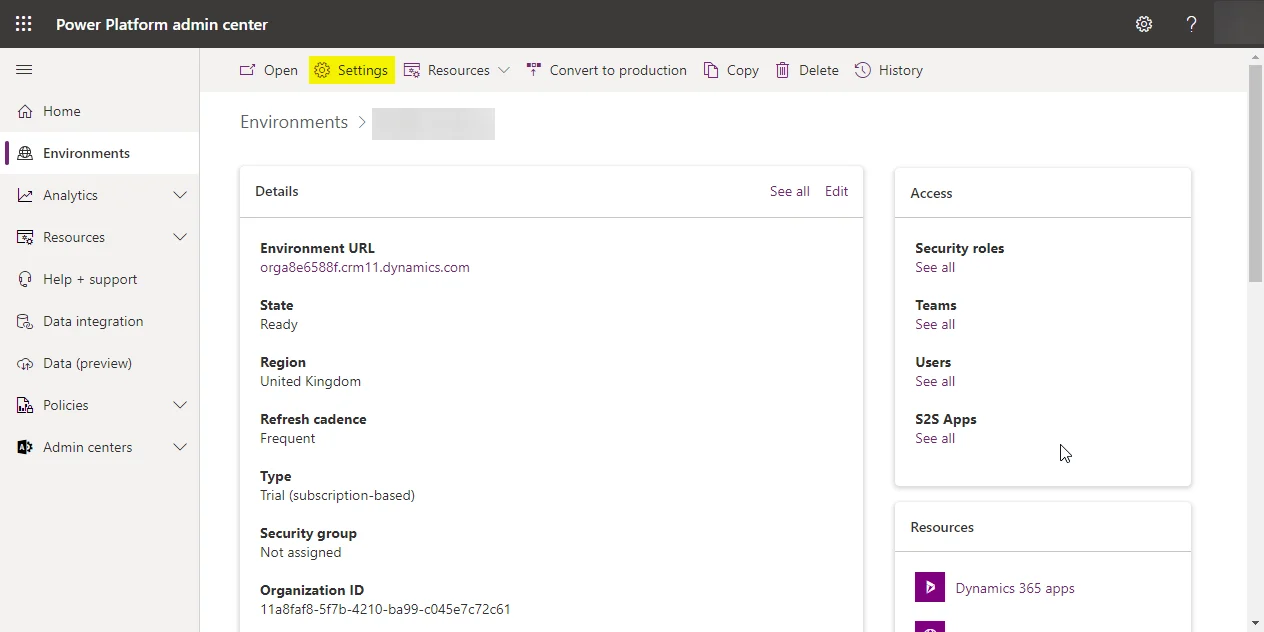Image resolution: width=1264 pixels, height=632 pixels.
Task: Click the Data integration icon
Action: pyautogui.click(x=25, y=321)
